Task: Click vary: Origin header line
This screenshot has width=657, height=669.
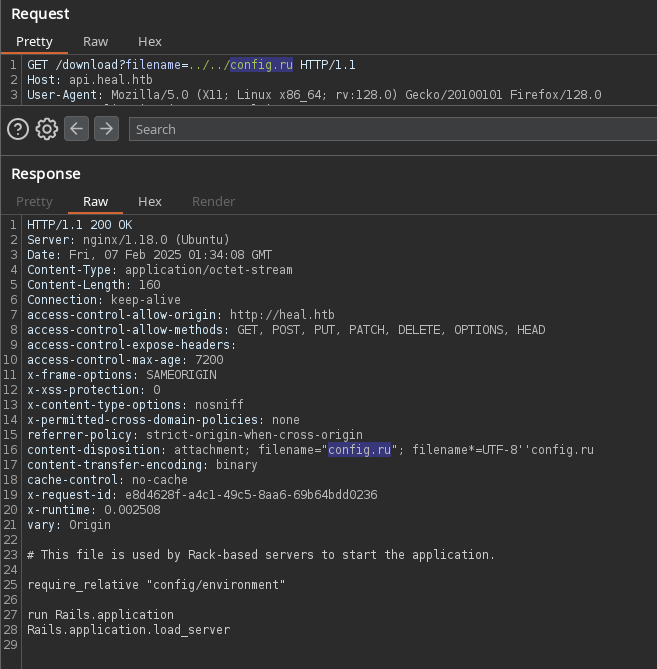Action: (x=69, y=525)
